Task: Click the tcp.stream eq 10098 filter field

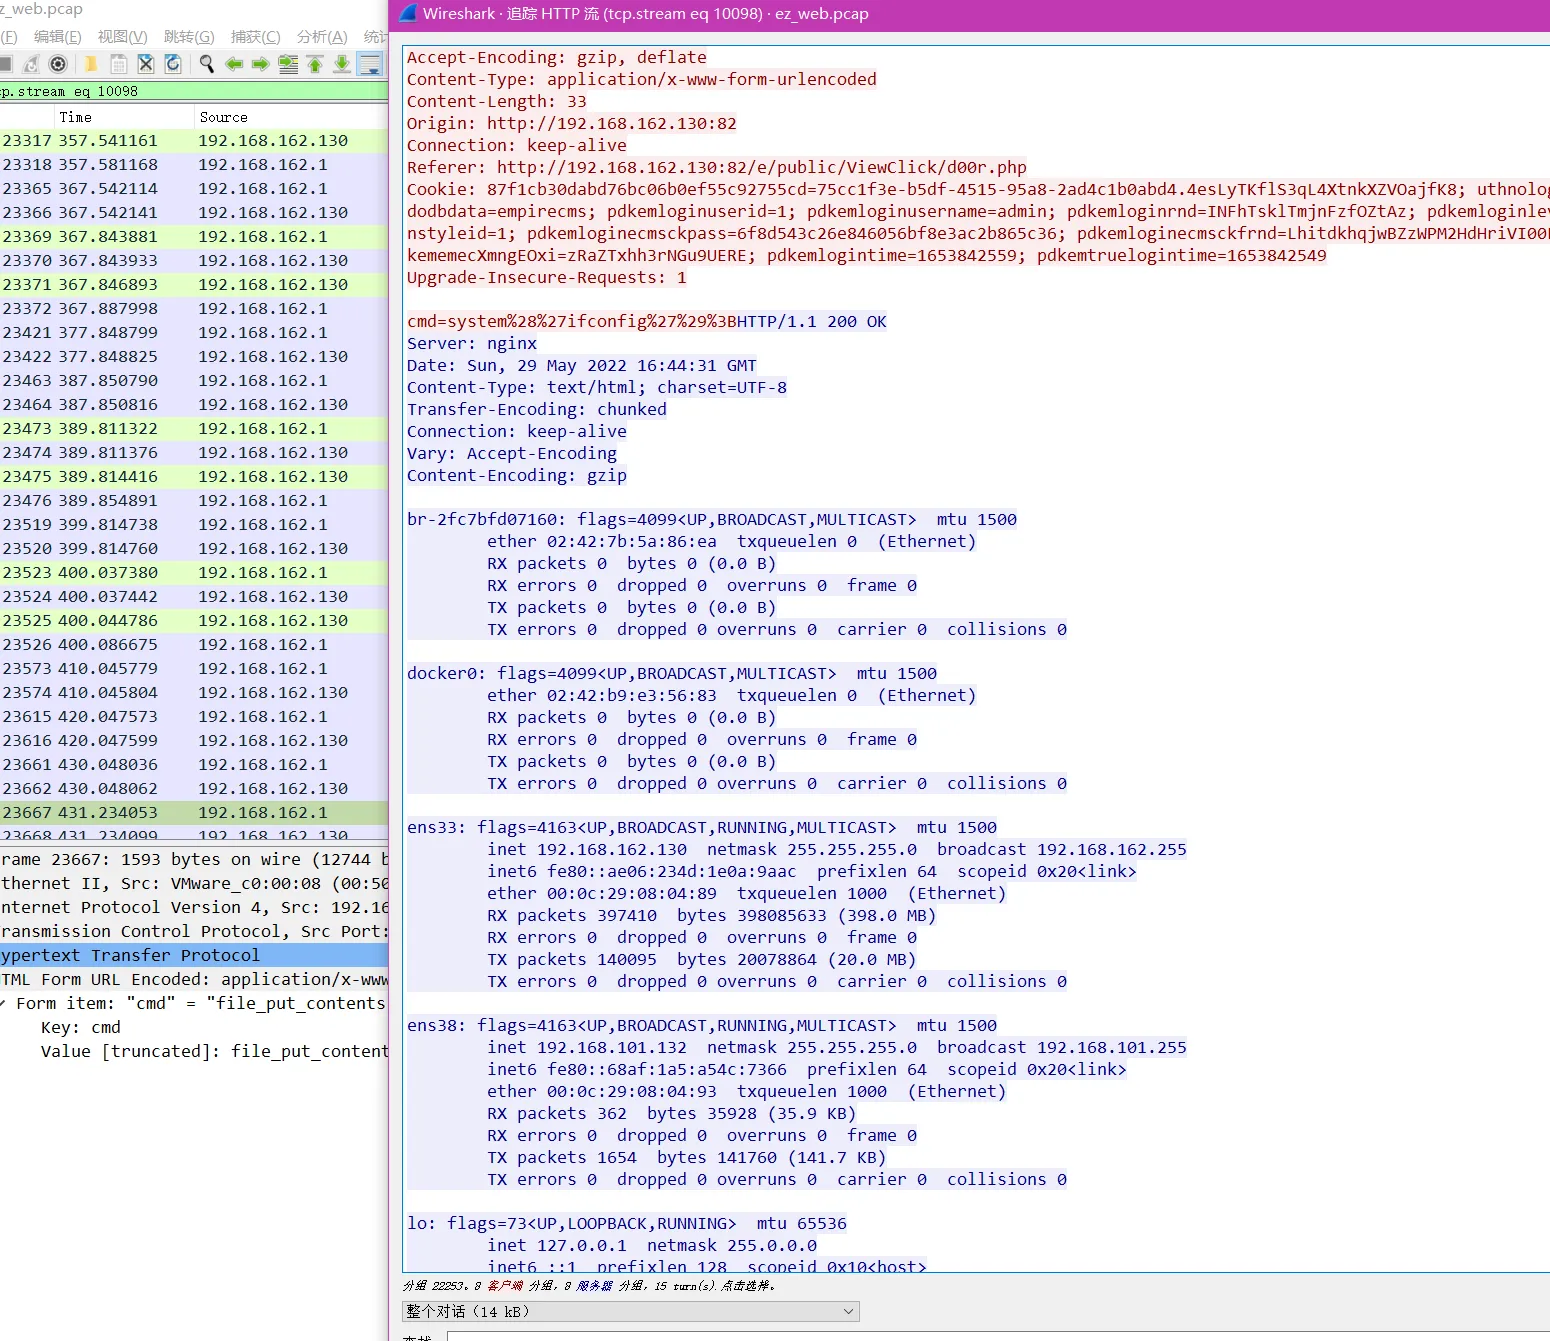Action: [190, 91]
